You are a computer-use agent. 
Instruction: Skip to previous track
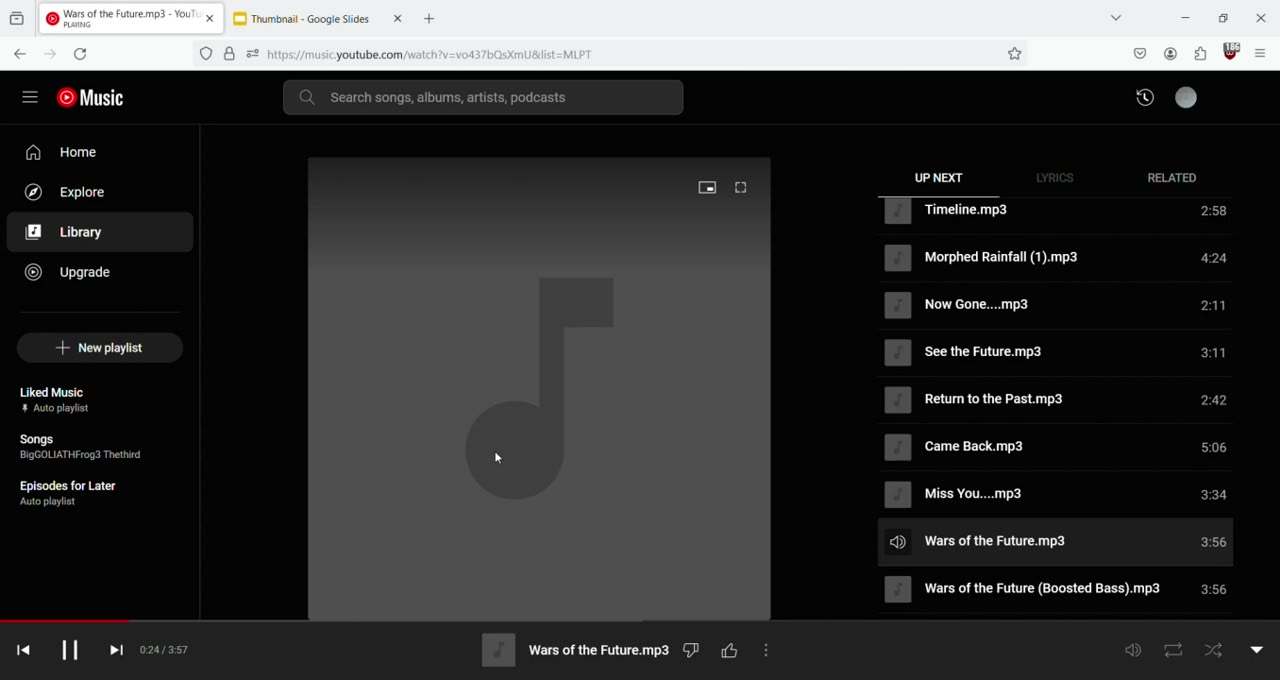(24, 651)
